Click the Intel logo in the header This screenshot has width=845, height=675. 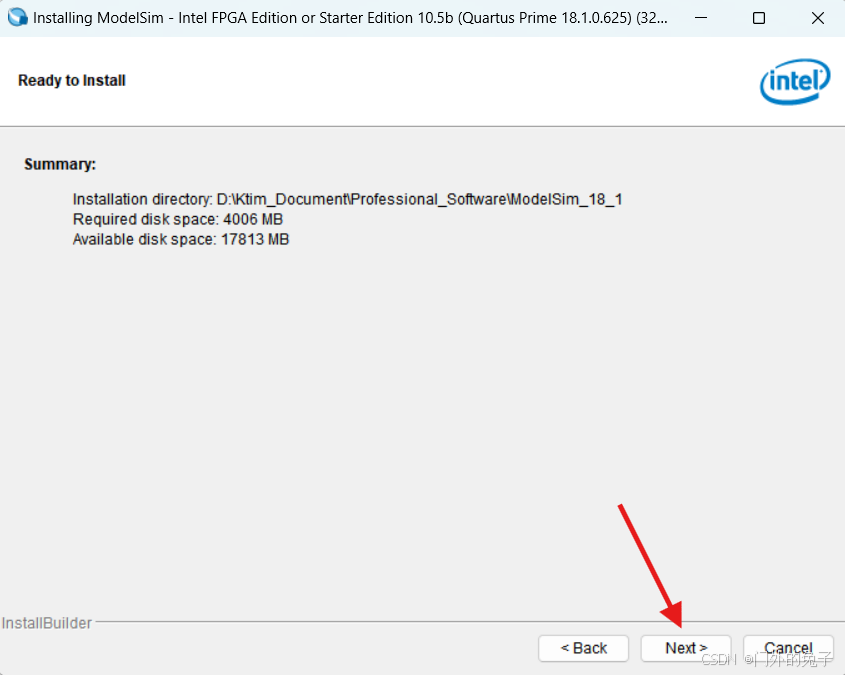(x=795, y=81)
